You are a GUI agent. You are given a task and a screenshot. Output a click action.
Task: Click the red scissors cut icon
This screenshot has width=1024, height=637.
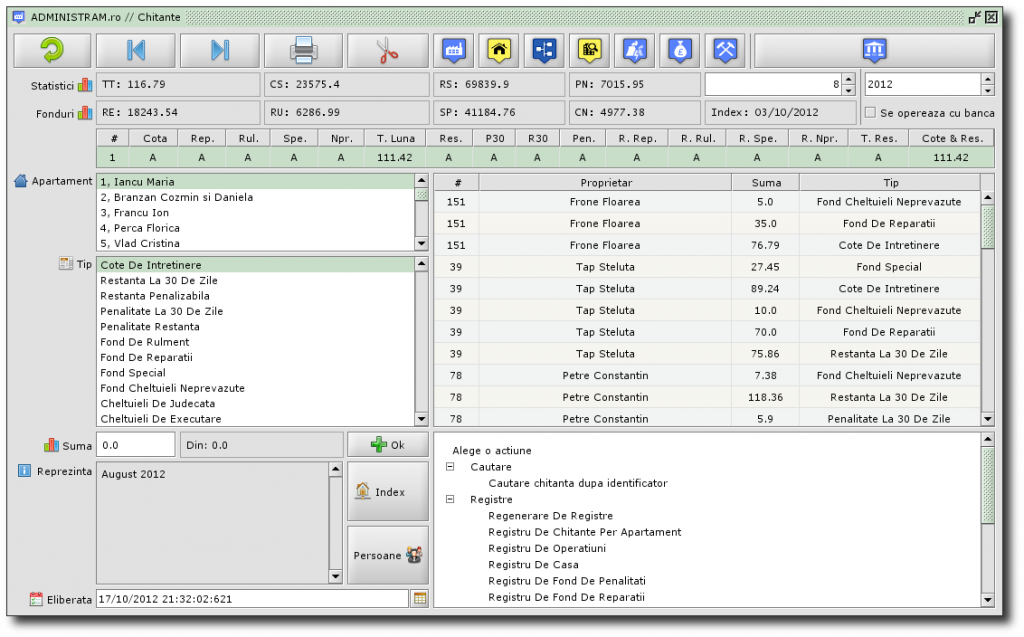[x=387, y=50]
